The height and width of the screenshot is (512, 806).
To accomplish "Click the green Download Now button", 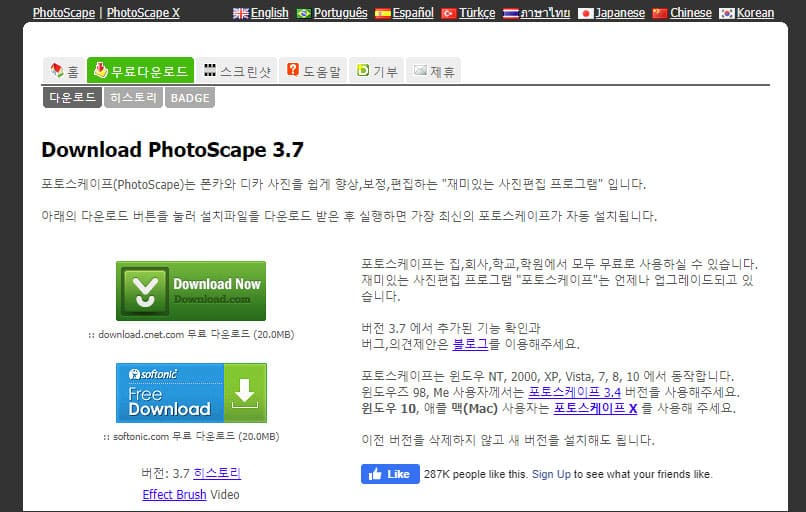I will 191,291.
